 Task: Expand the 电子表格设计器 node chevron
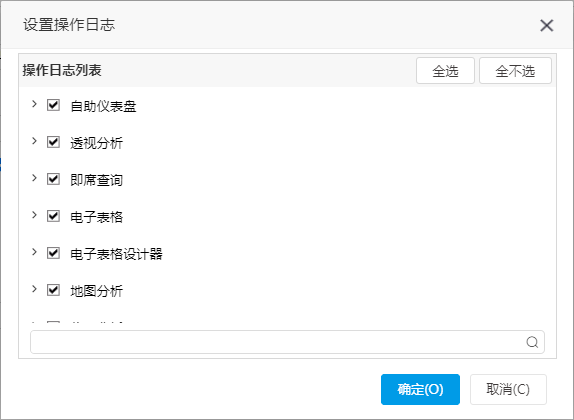(x=34, y=252)
